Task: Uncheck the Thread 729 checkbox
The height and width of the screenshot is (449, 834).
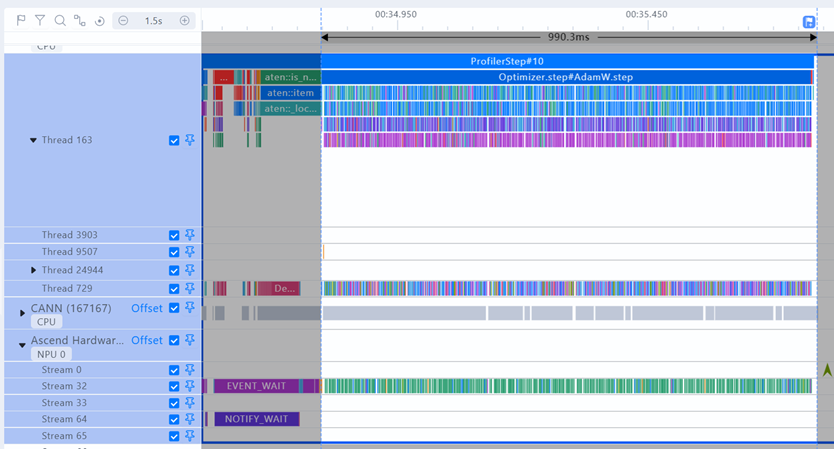Action: tap(174, 288)
